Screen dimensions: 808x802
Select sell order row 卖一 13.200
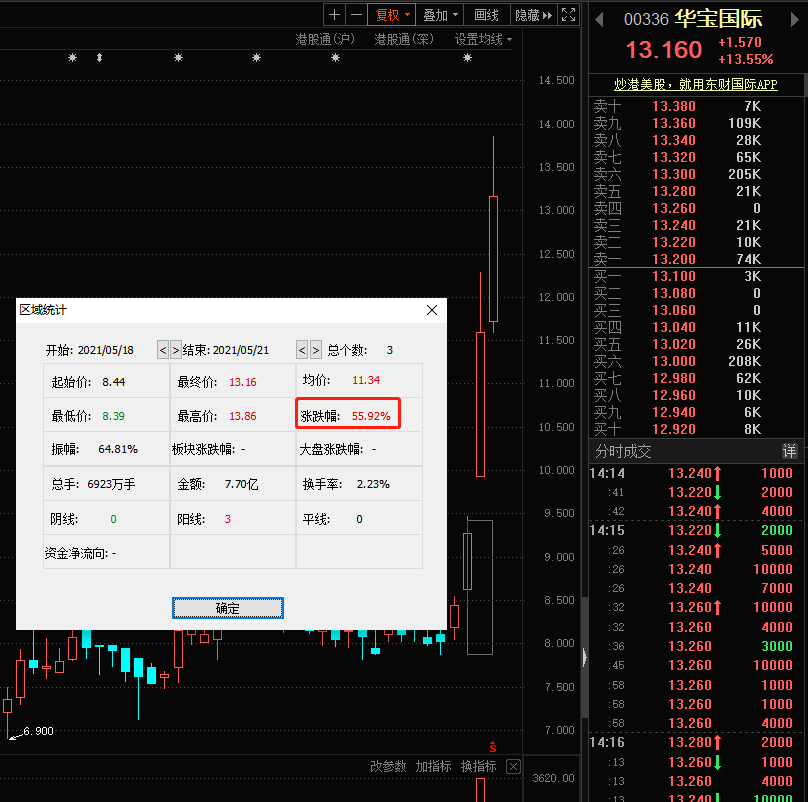click(x=696, y=259)
